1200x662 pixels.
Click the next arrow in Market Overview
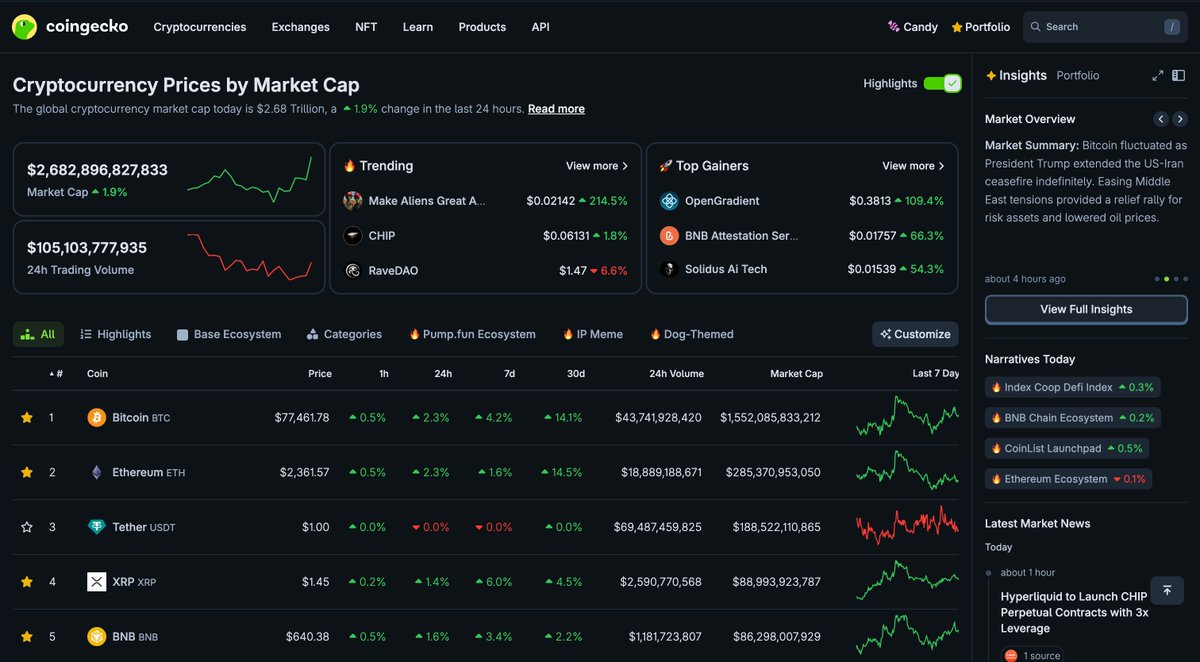click(x=1180, y=118)
